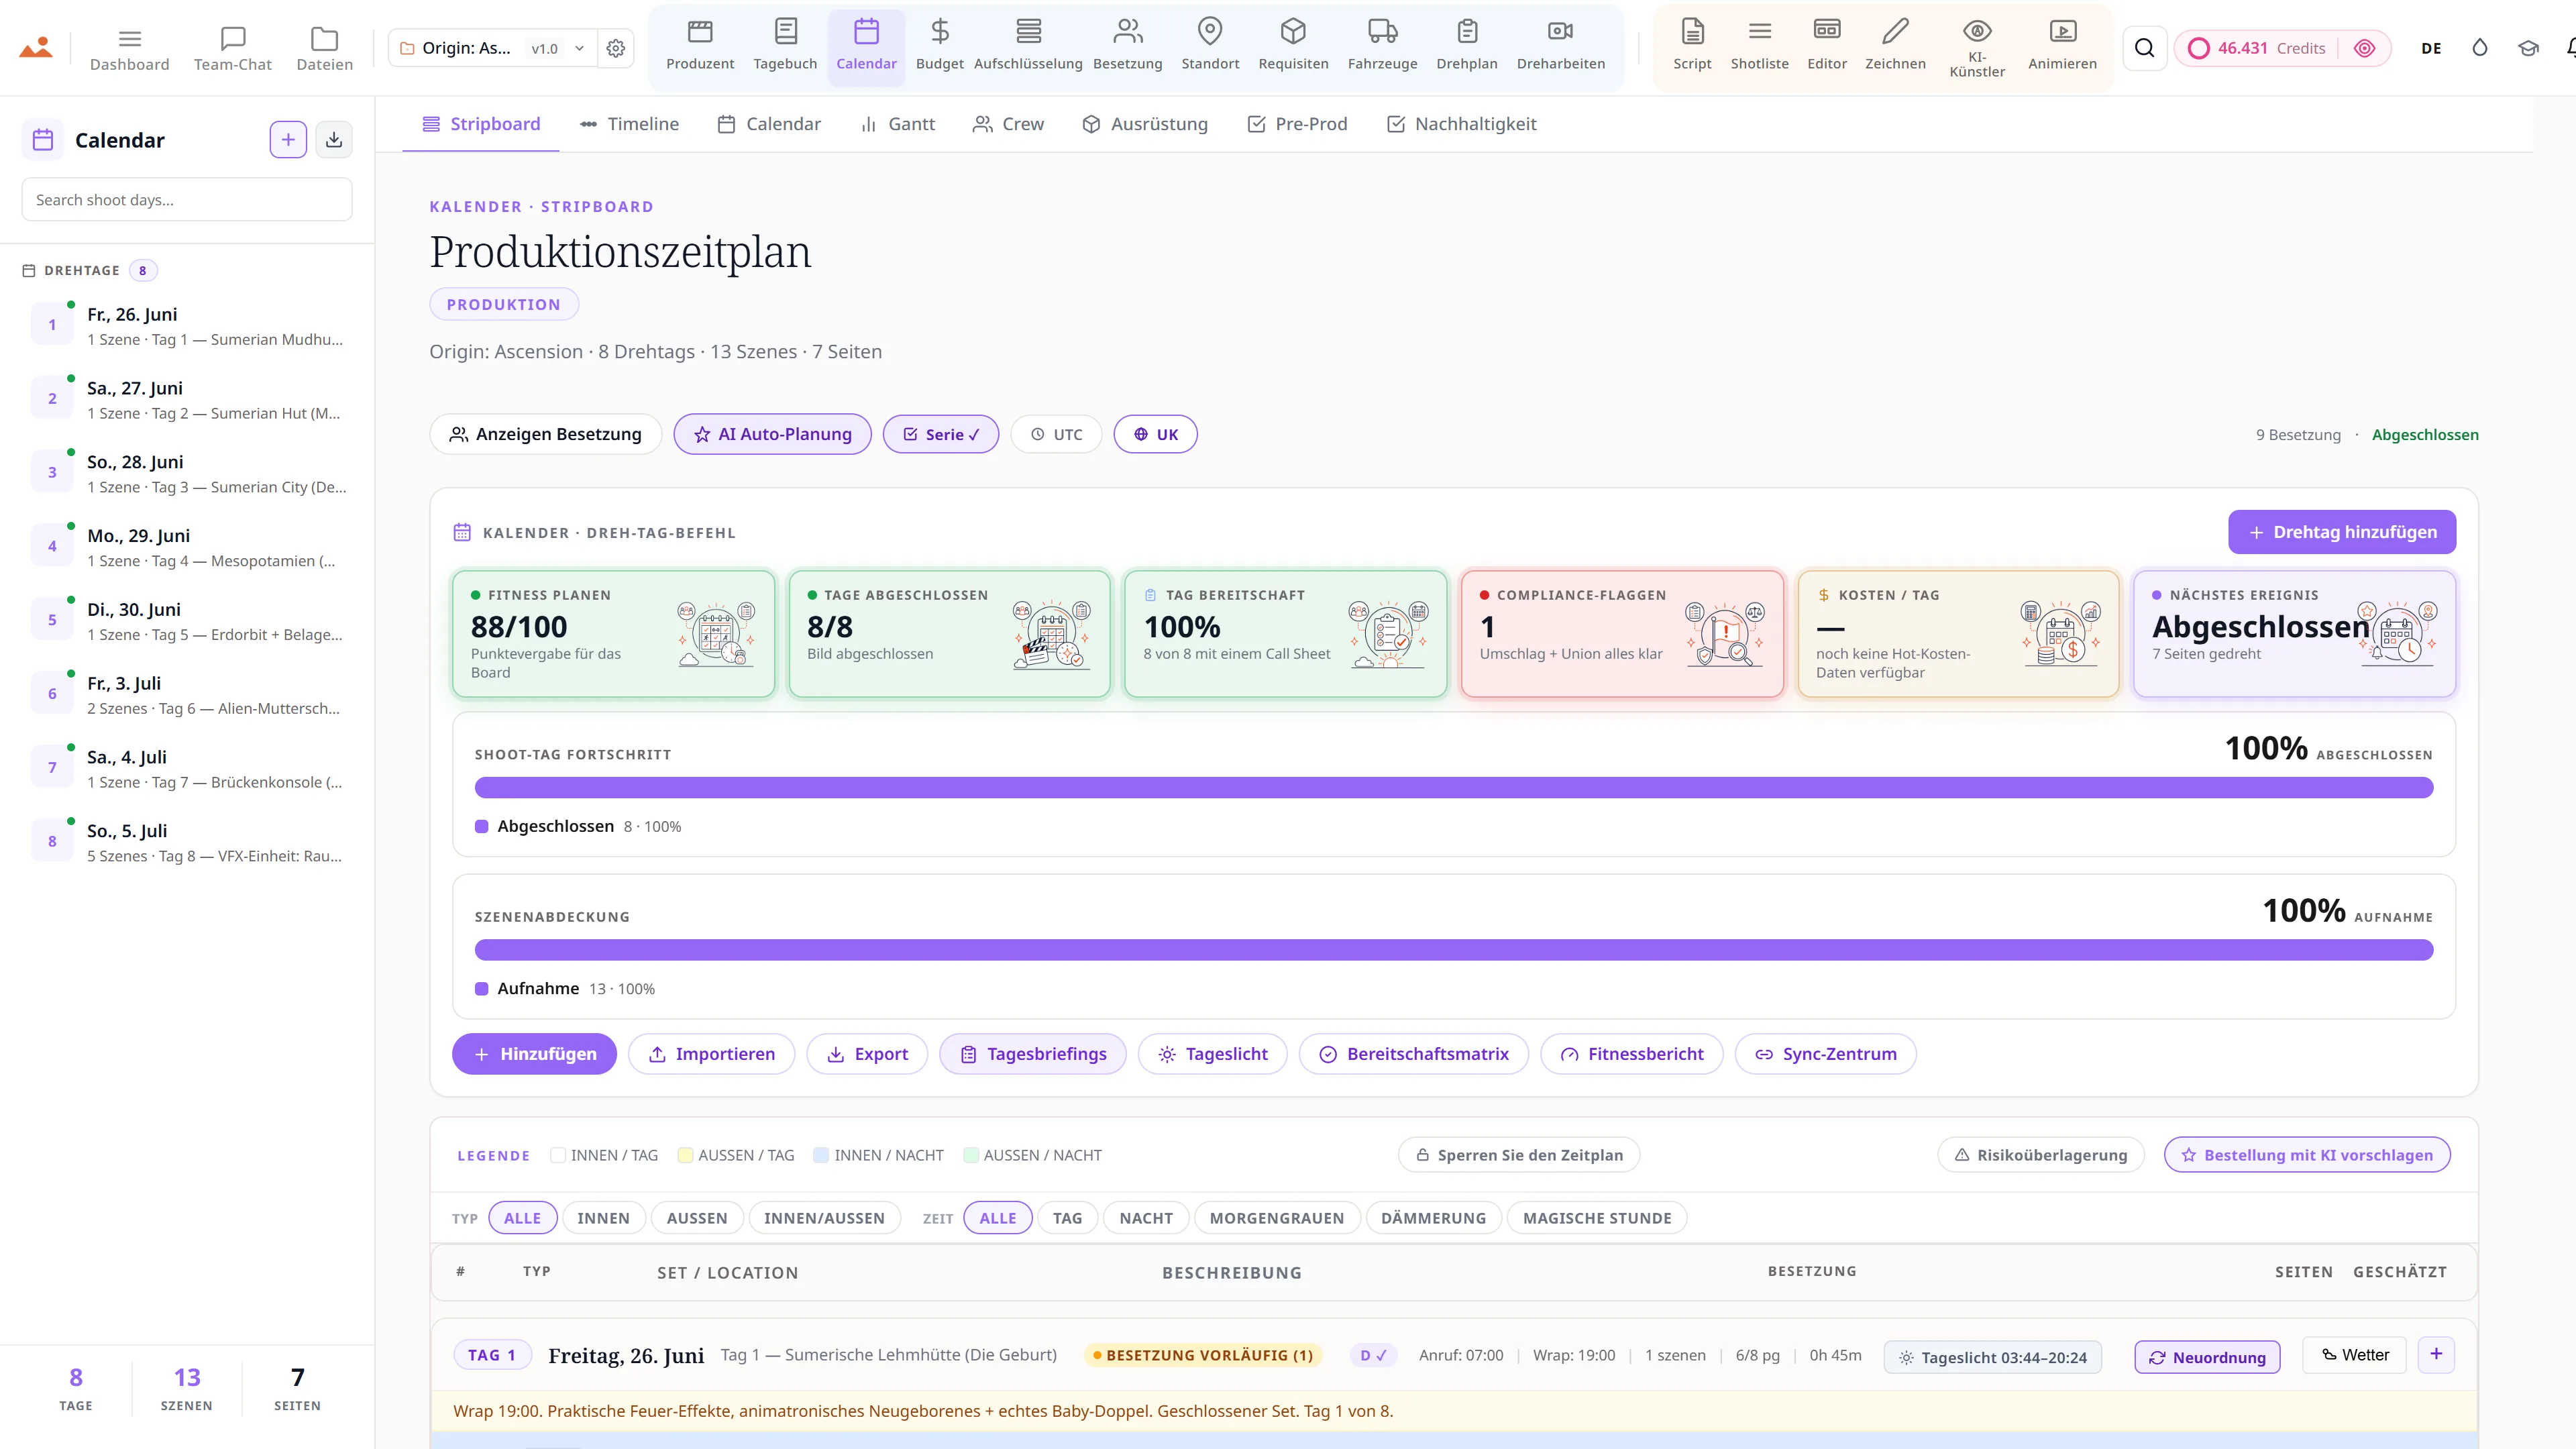Click the graduation cap icon
This screenshot has height=1449, width=2576.
click(2528, 48)
